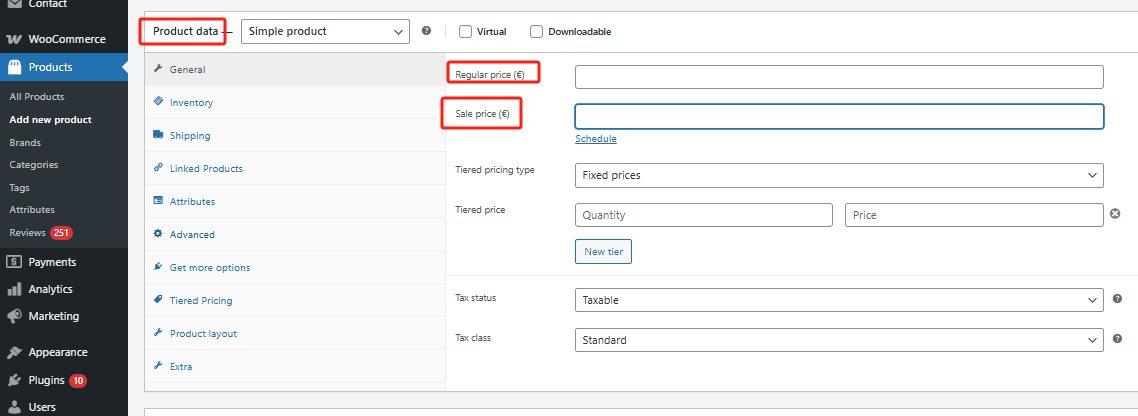Click the Product layout wrench icon
Viewport: 1138px width, 416px height.
pyautogui.click(x=158, y=333)
